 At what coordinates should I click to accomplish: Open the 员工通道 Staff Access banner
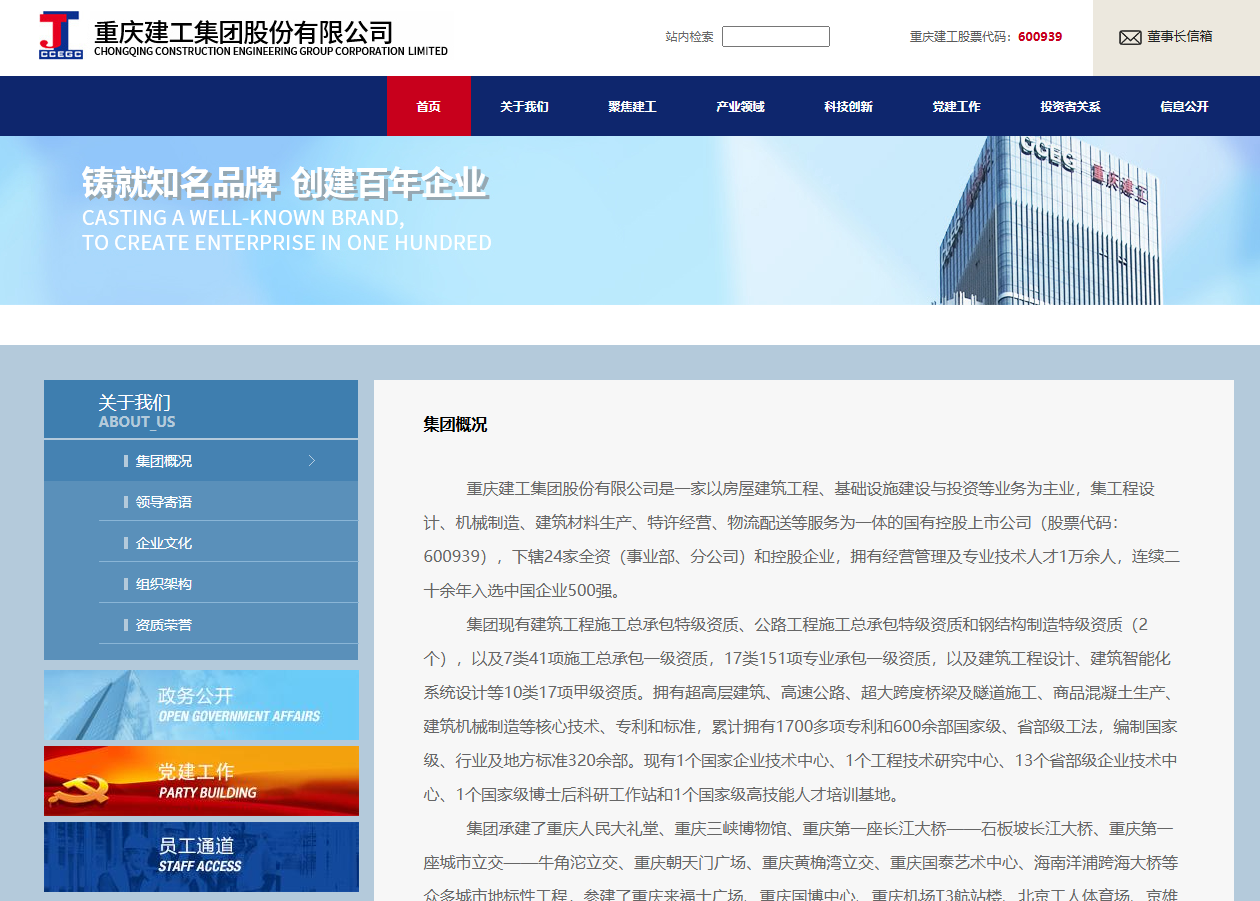(x=201, y=856)
